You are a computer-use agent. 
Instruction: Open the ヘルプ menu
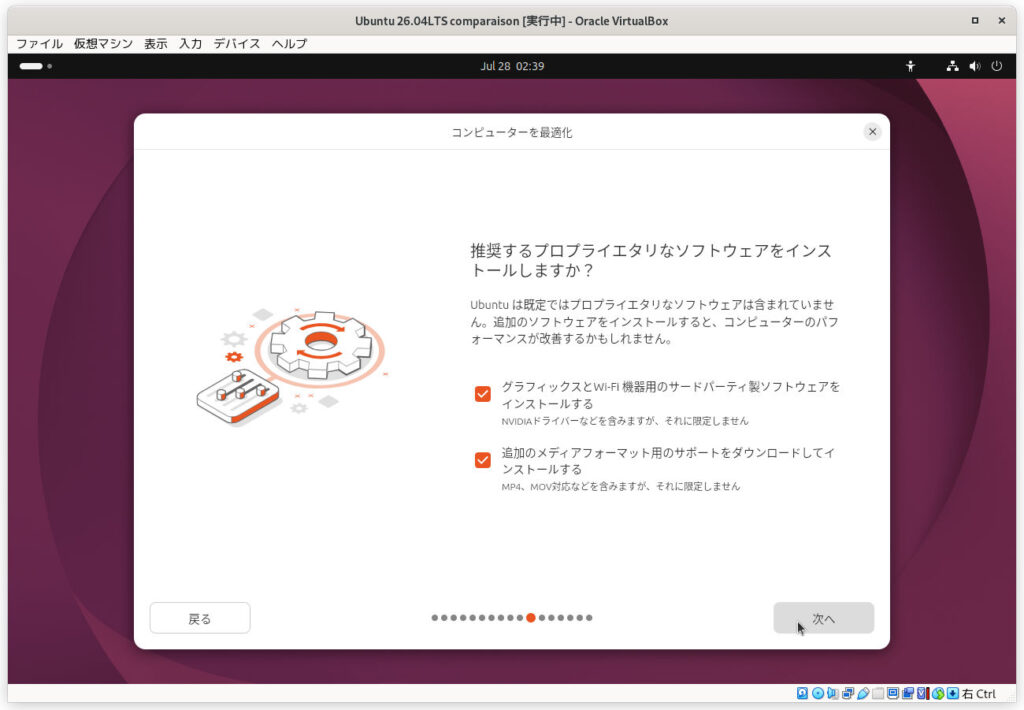click(x=289, y=44)
